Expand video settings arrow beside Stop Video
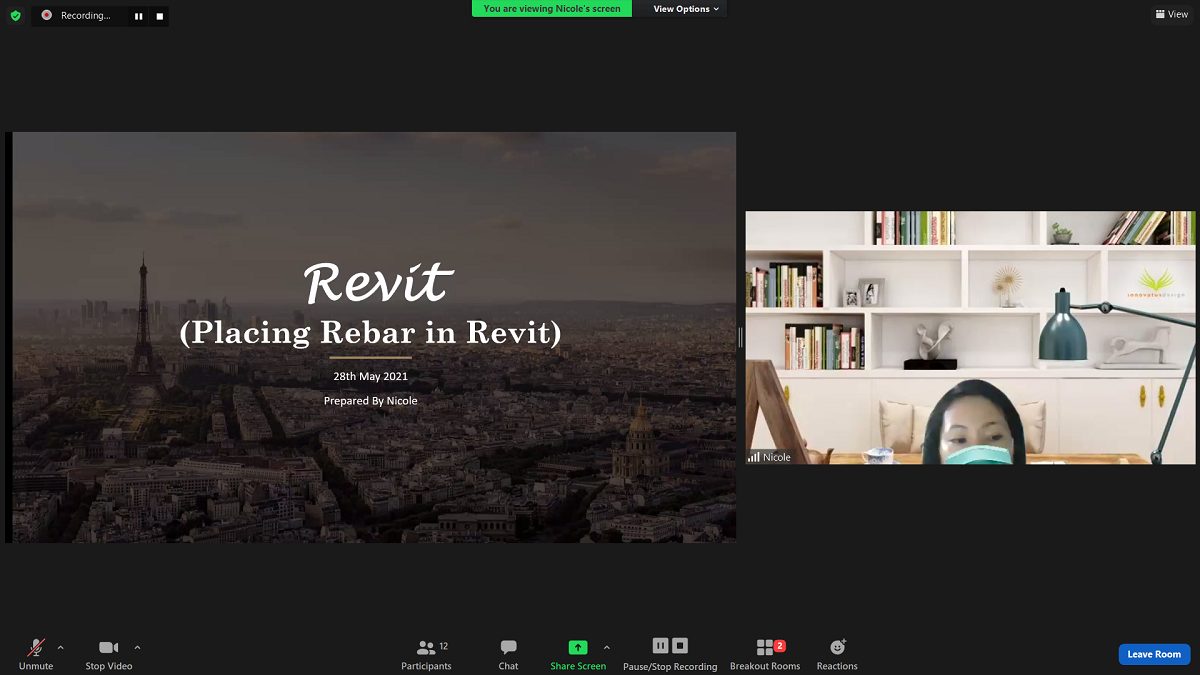Screen dimensions: 1200x675 (x=137, y=647)
